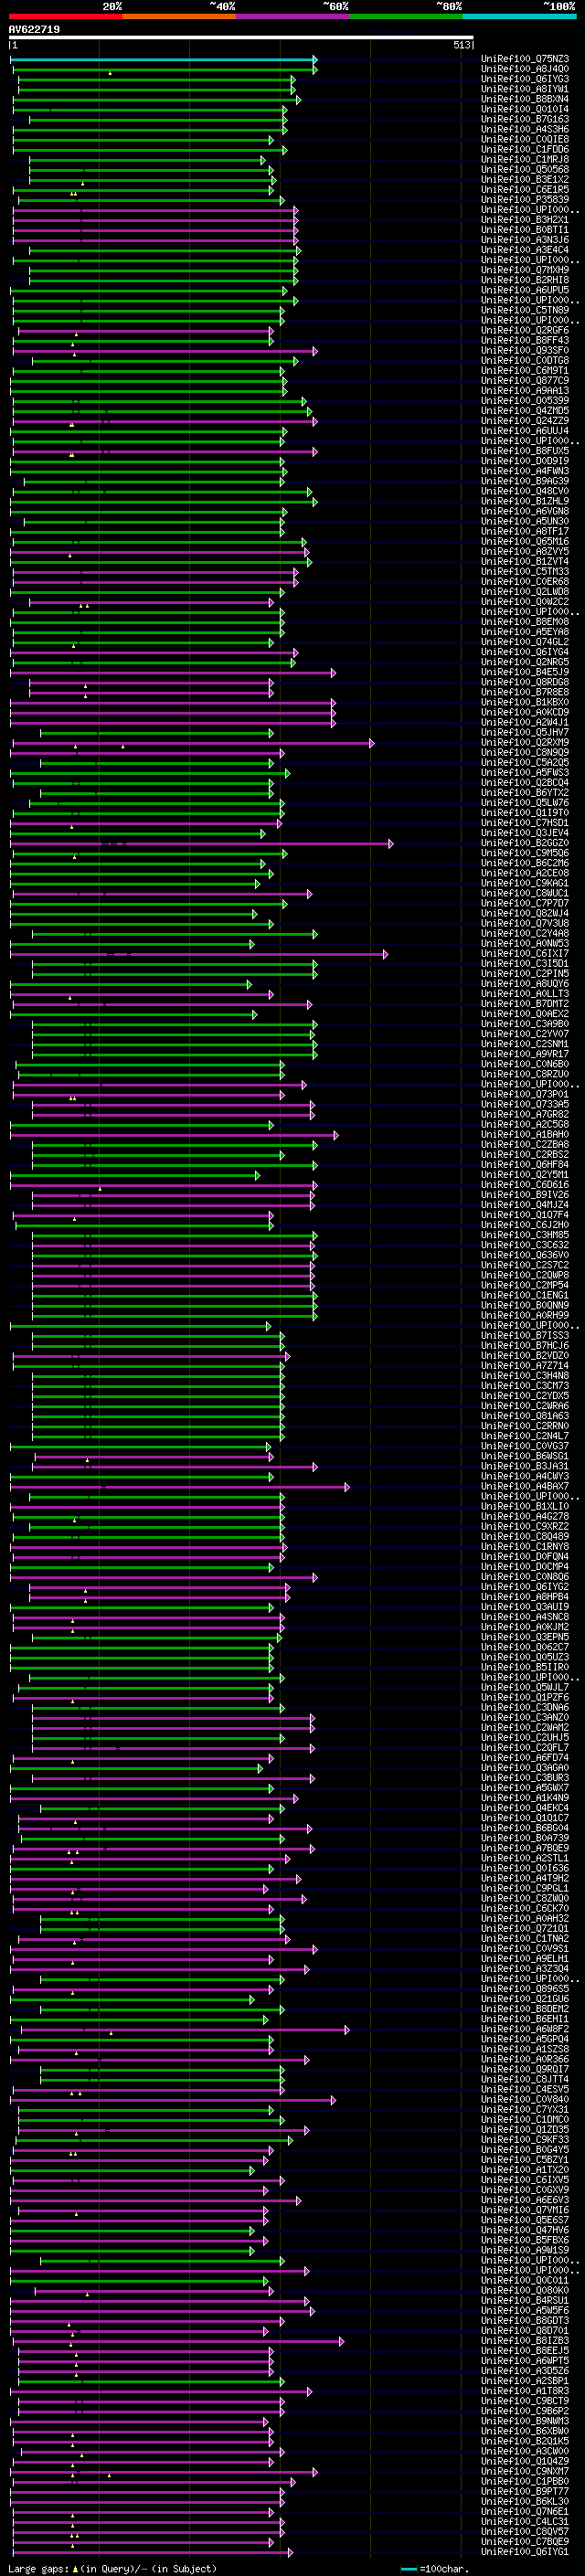This screenshot has height=2576, width=585.
Task: Click the orange ~40% identity legend segment
Action: click(179, 17)
